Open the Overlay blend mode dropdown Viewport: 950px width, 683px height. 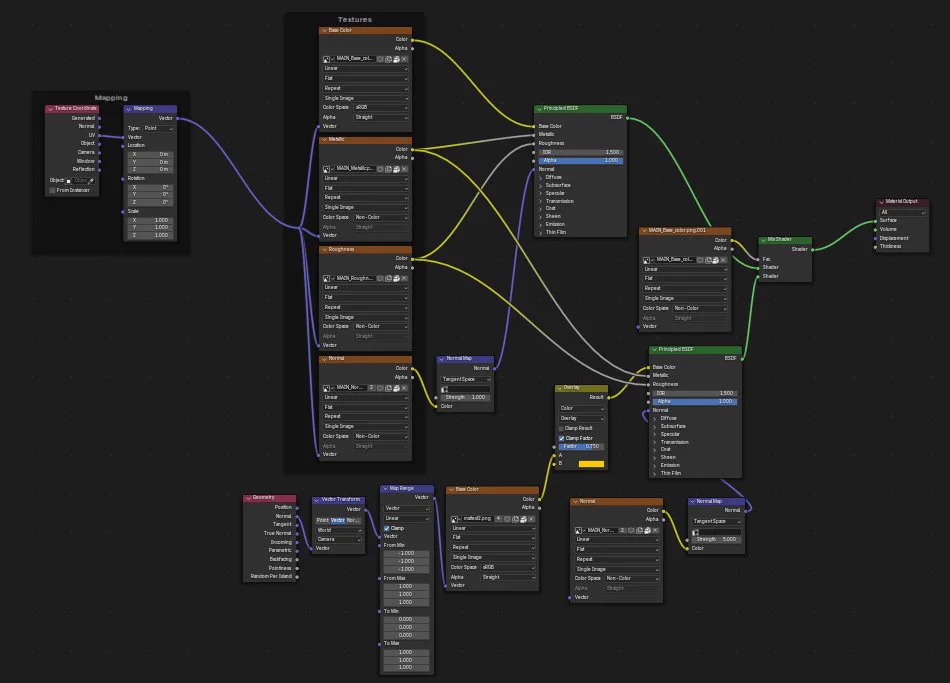tap(582, 418)
